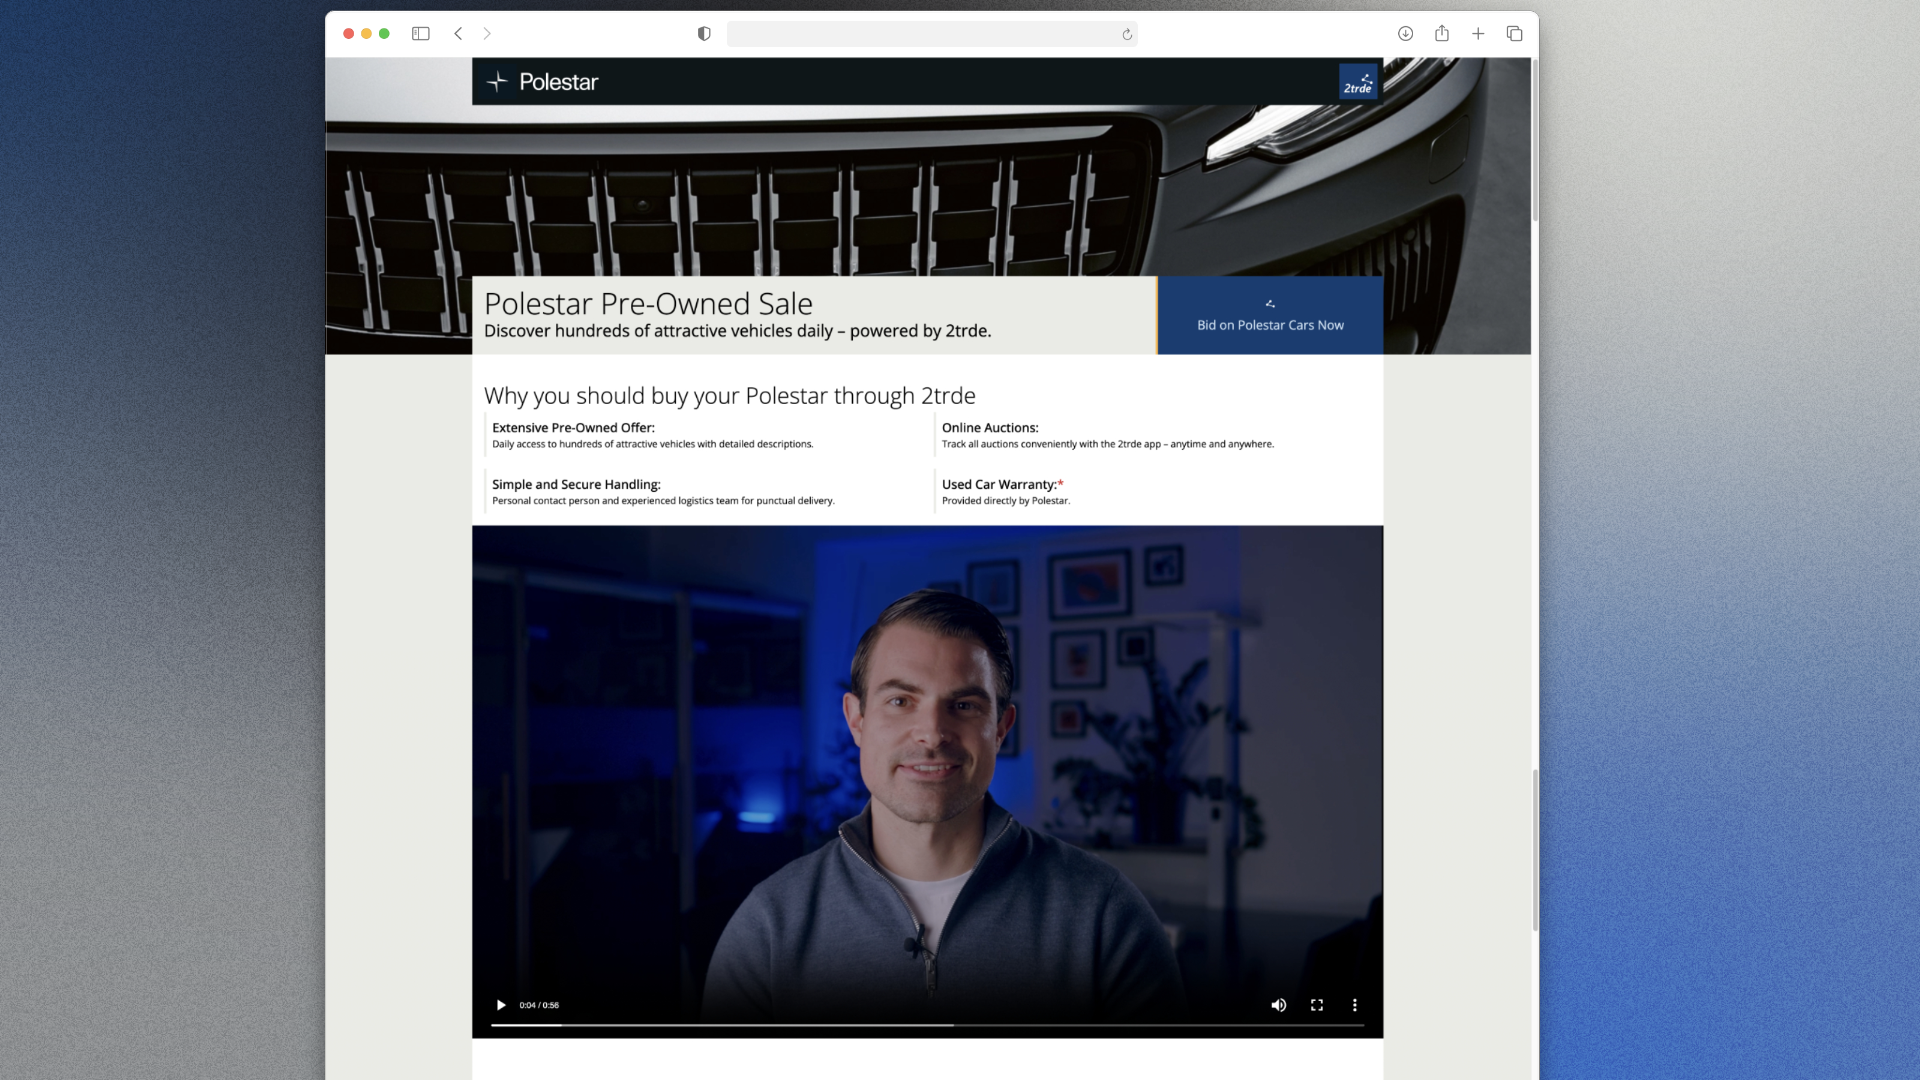Open the Share sheet icon
The image size is (1920, 1080).
pos(1441,34)
